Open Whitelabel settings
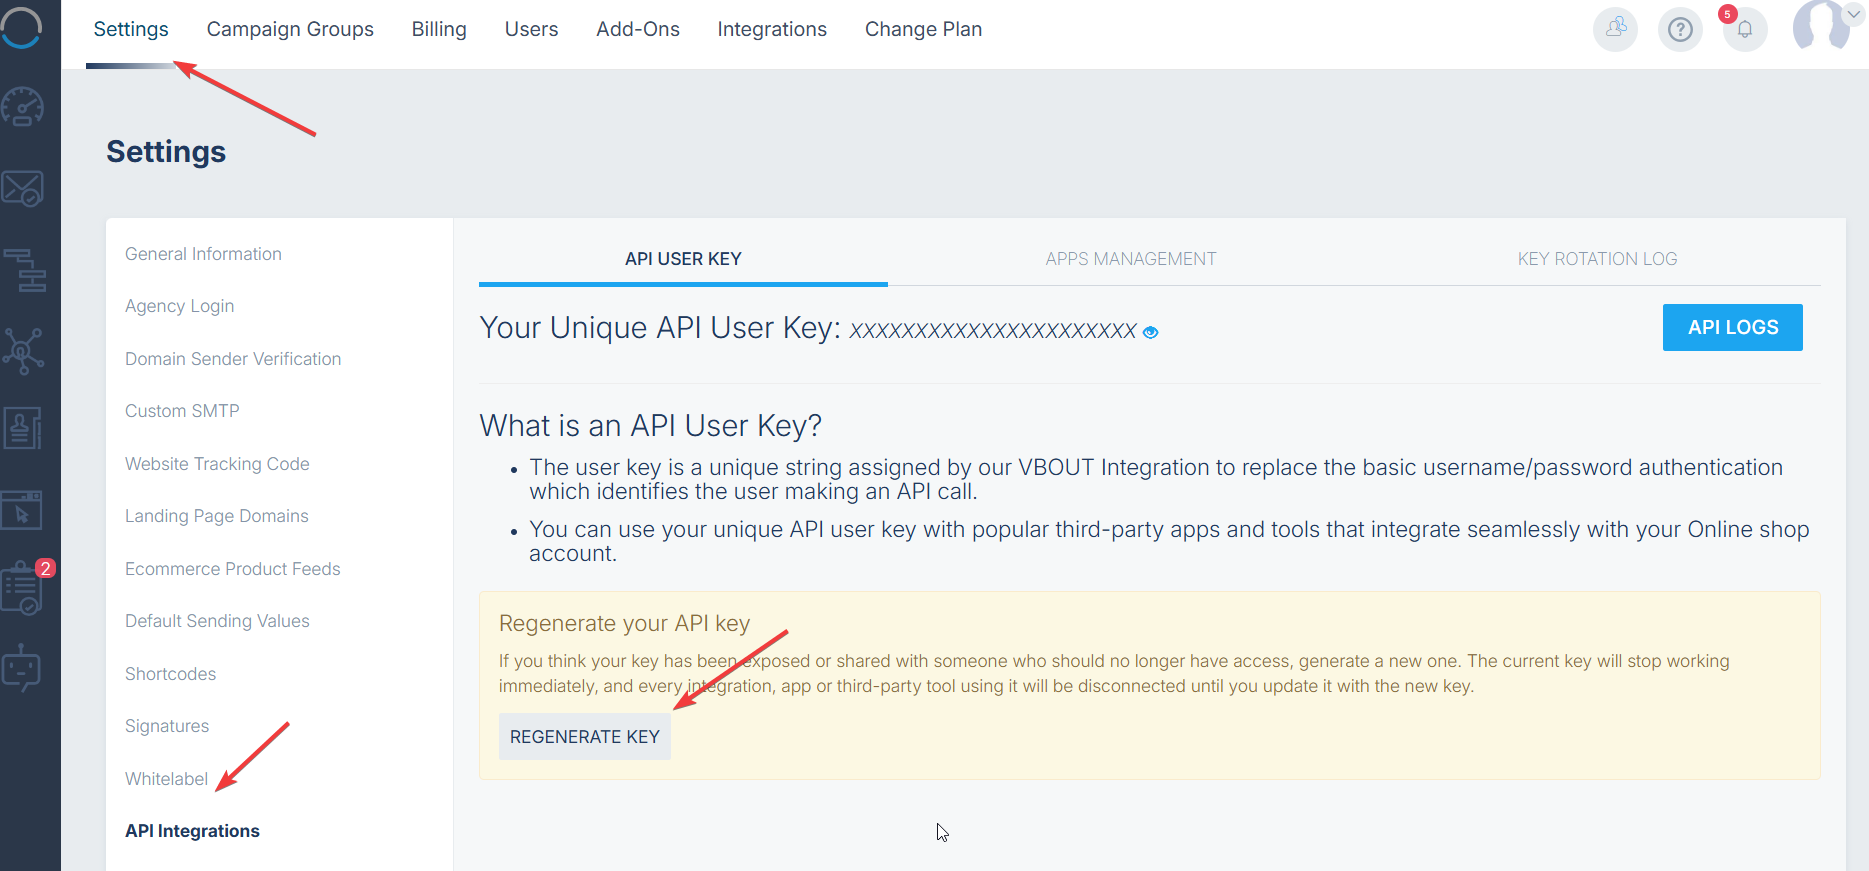Screen dimensions: 1869x871 pos(167,779)
